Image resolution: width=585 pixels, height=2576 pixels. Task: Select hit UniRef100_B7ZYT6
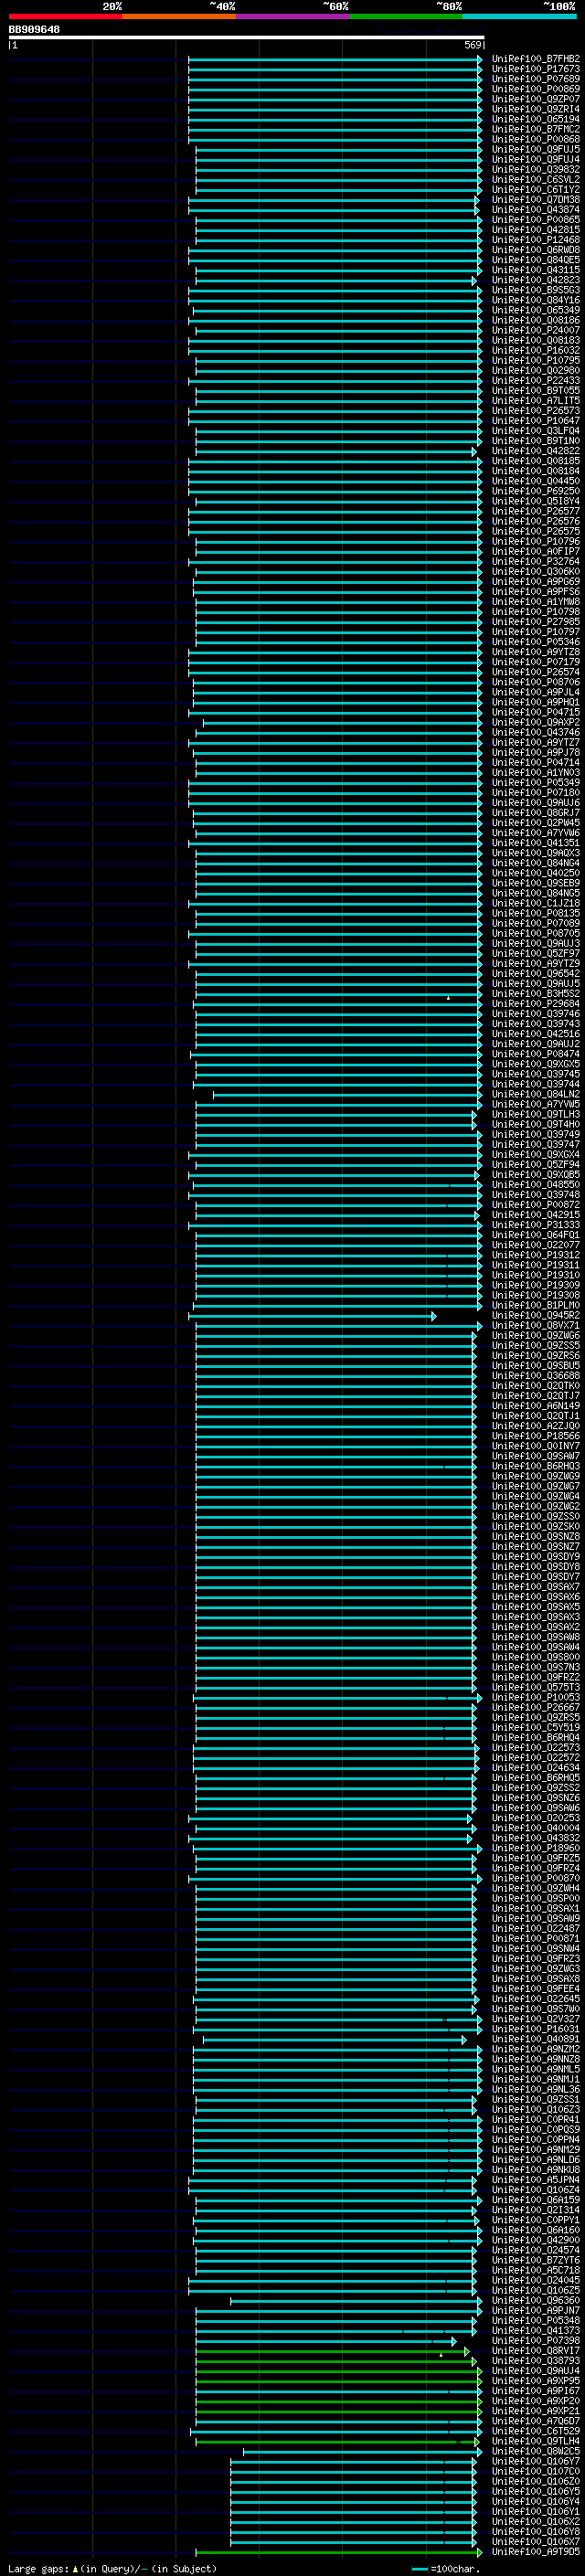pyautogui.click(x=536, y=2260)
